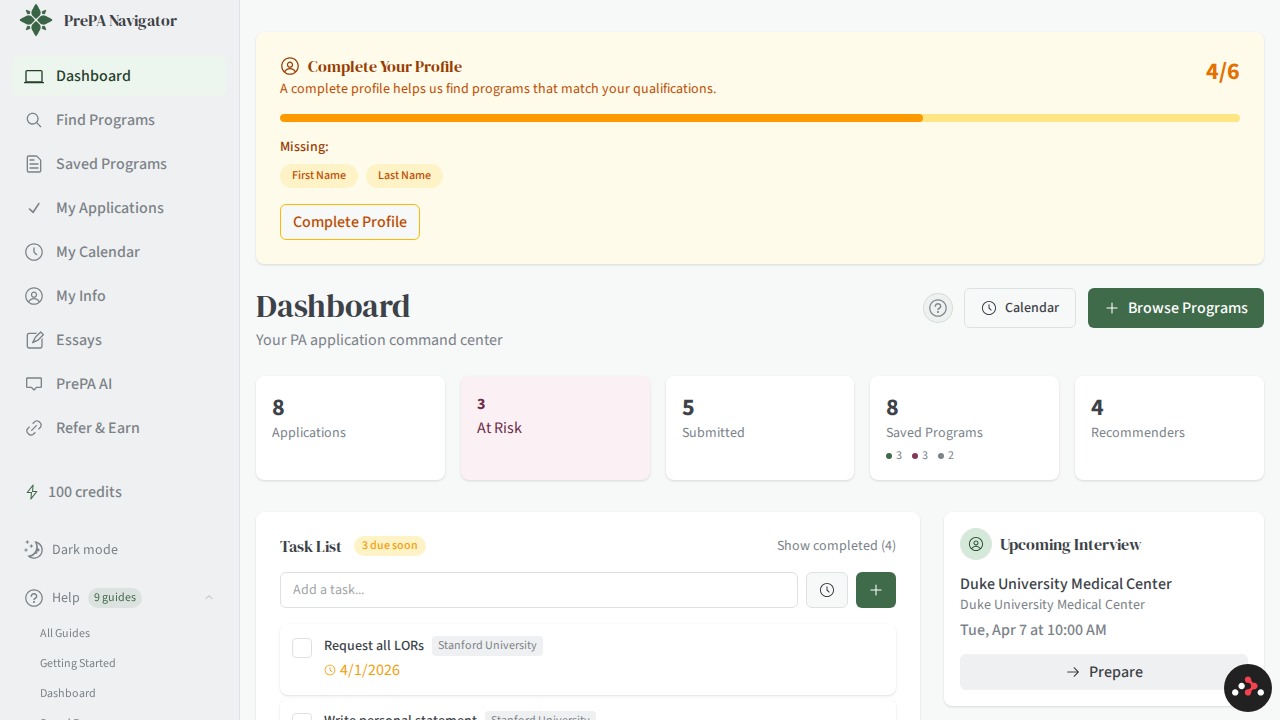Click the Help question mark icon in the sidebar

click(34, 598)
